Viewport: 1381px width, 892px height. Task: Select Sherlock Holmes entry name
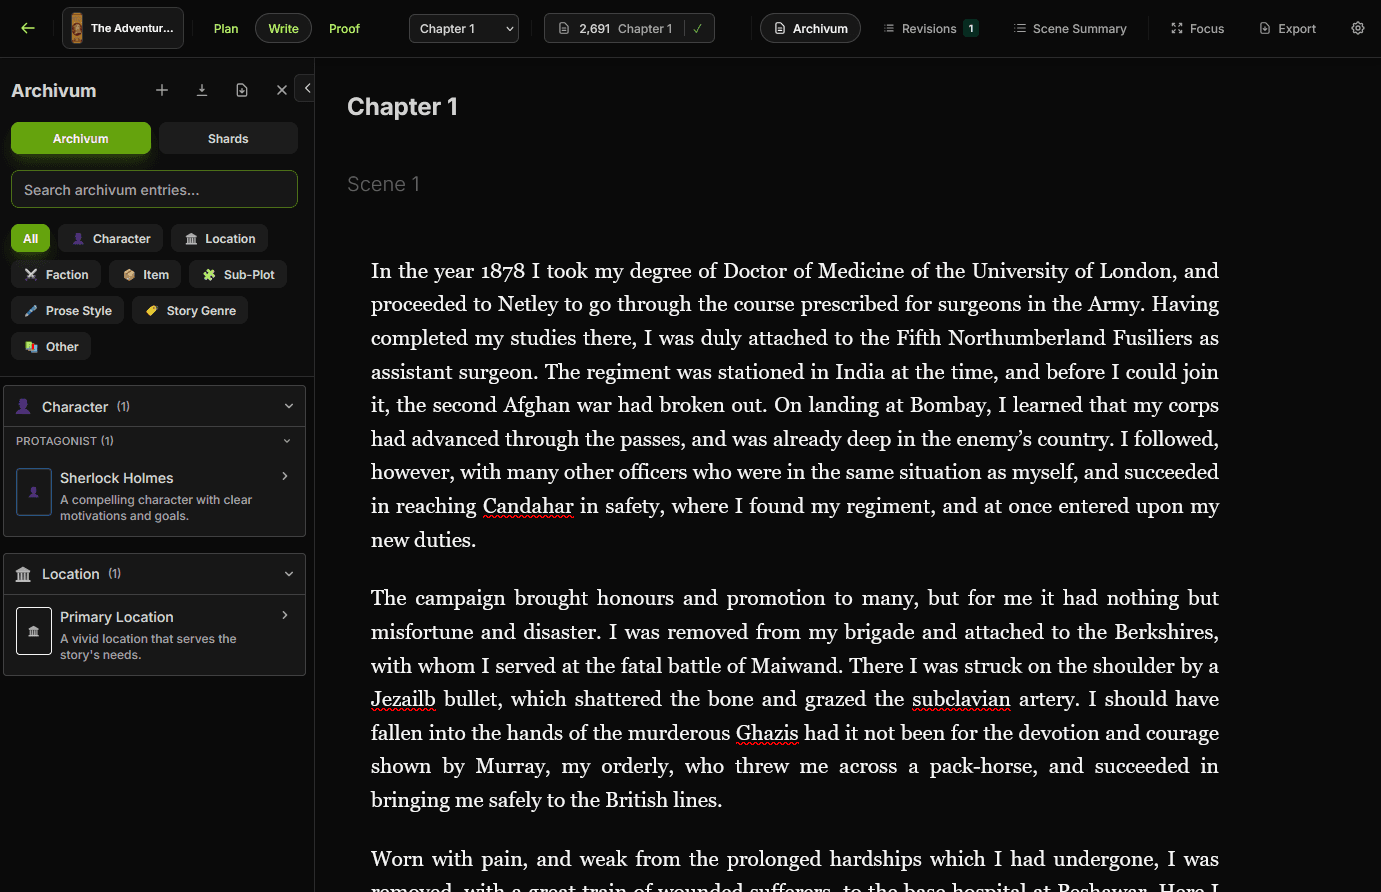[116, 478]
